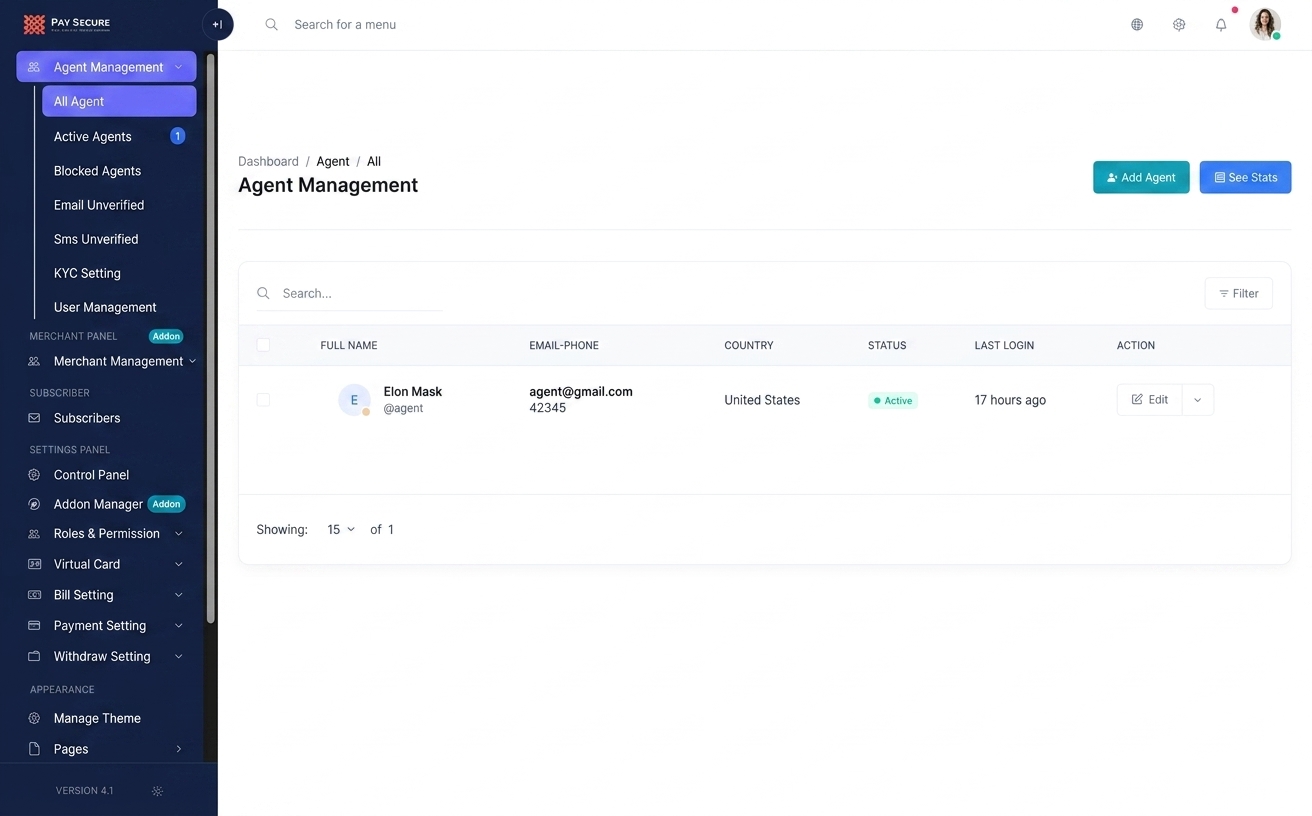Click the Bill Setting icon

pyautogui.click(x=34, y=595)
